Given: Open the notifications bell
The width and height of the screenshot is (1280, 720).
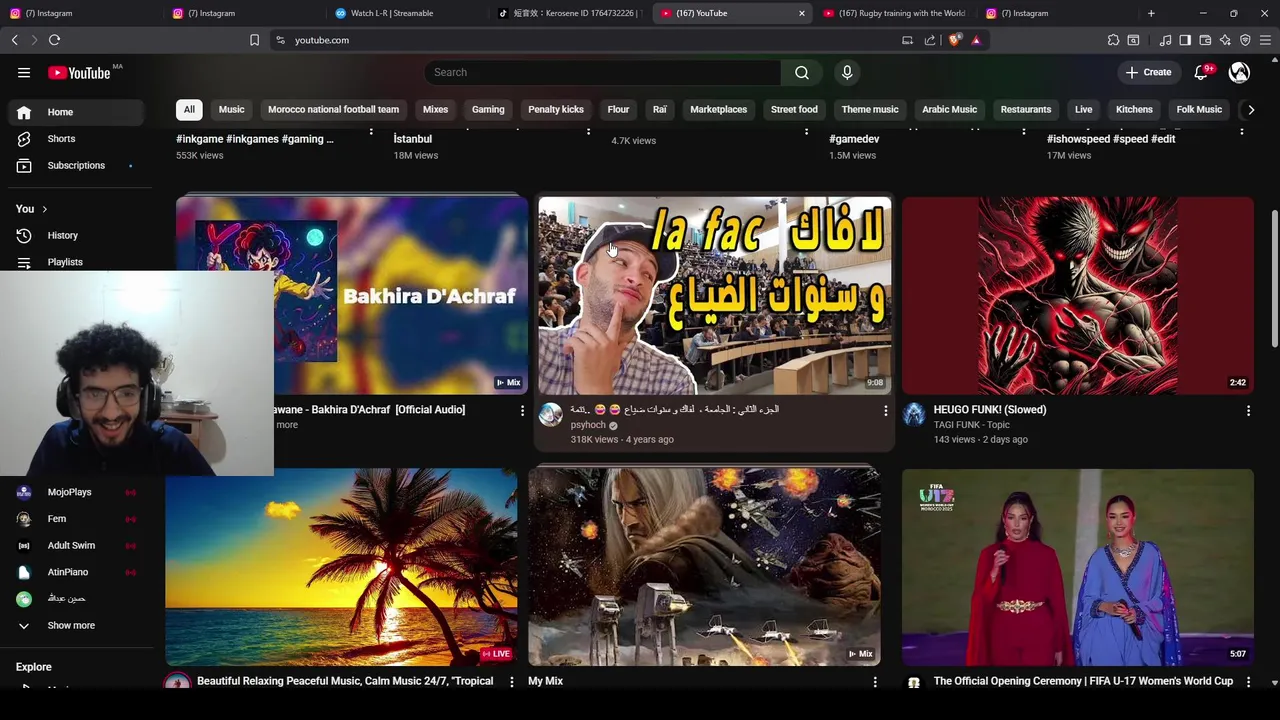Looking at the screenshot, I should tap(1203, 72).
